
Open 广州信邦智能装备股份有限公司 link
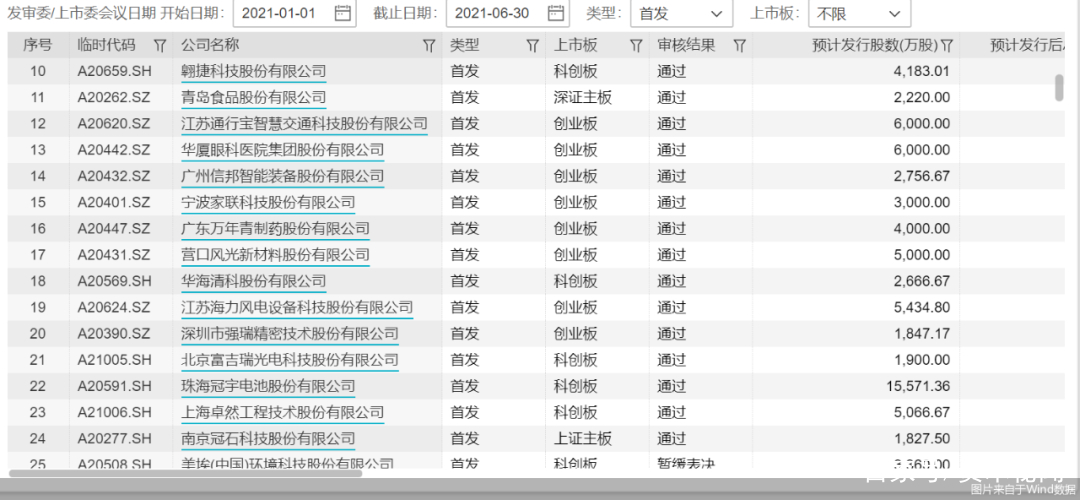[282, 176]
